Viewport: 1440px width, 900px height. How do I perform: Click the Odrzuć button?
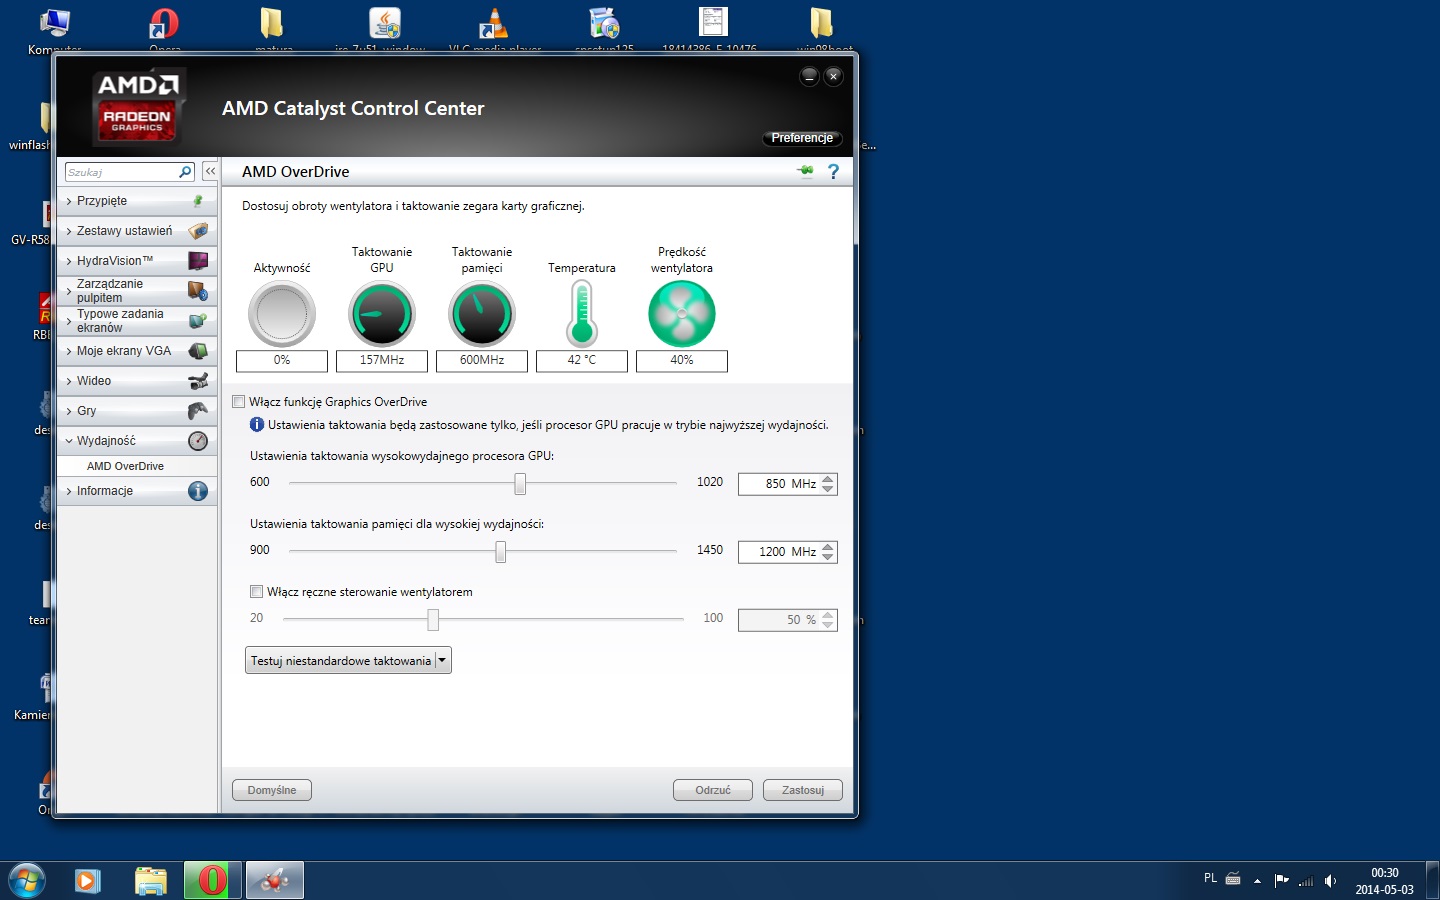(713, 790)
